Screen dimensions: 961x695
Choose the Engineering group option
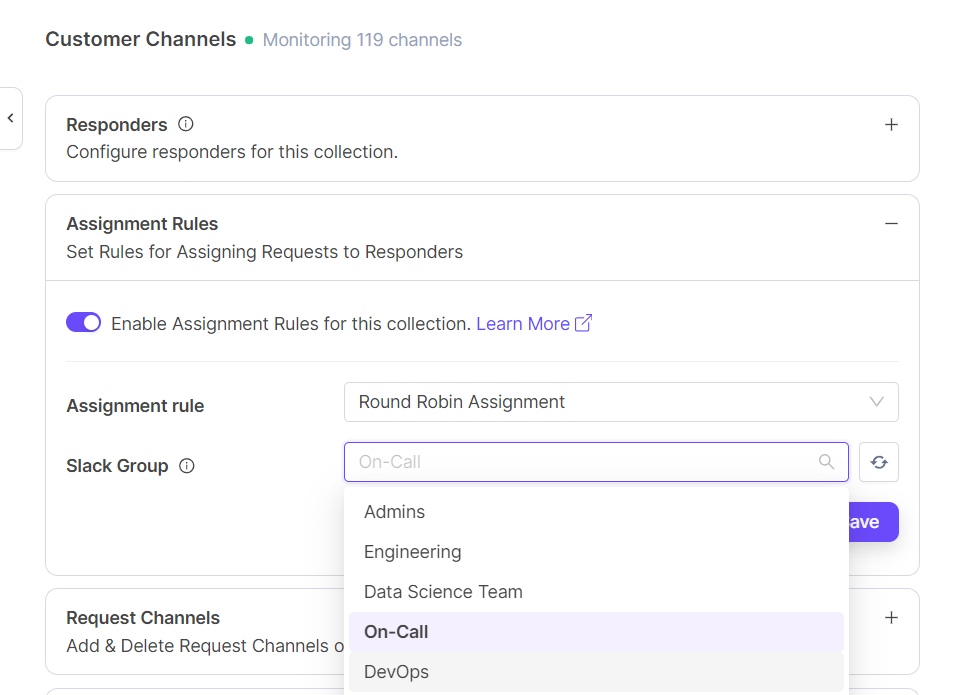click(x=413, y=552)
